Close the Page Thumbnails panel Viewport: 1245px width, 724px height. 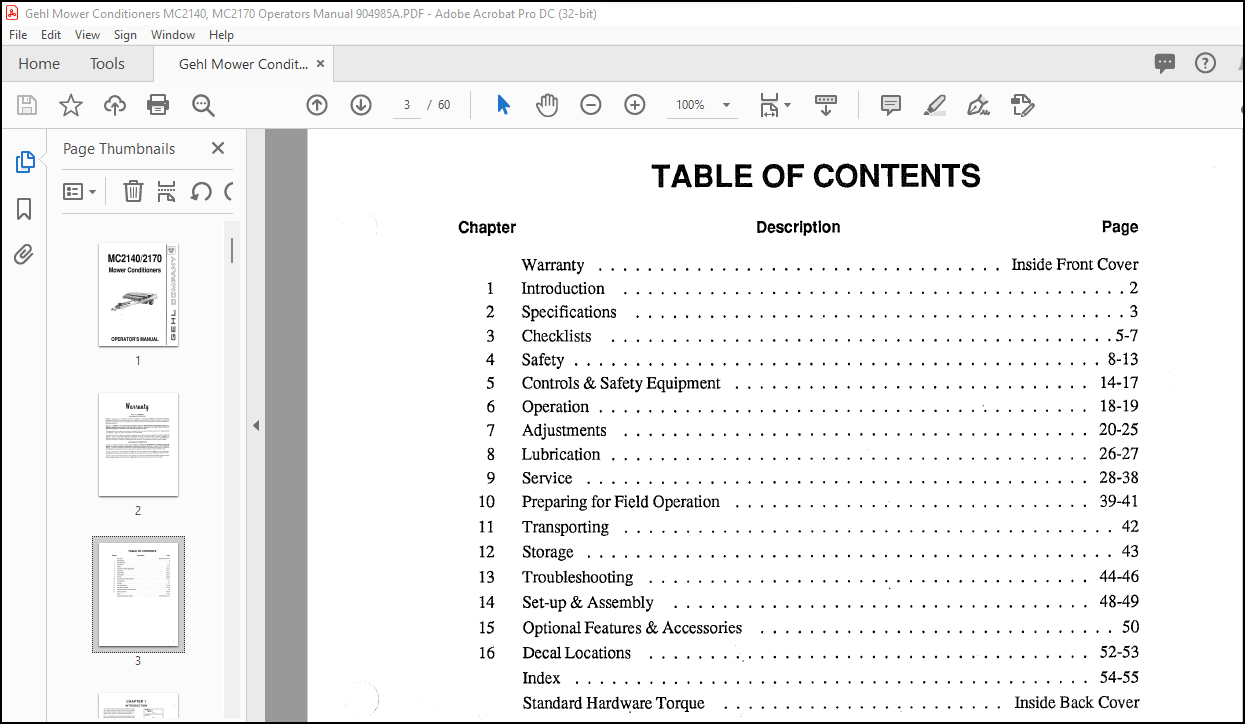[x=218, y=148]
